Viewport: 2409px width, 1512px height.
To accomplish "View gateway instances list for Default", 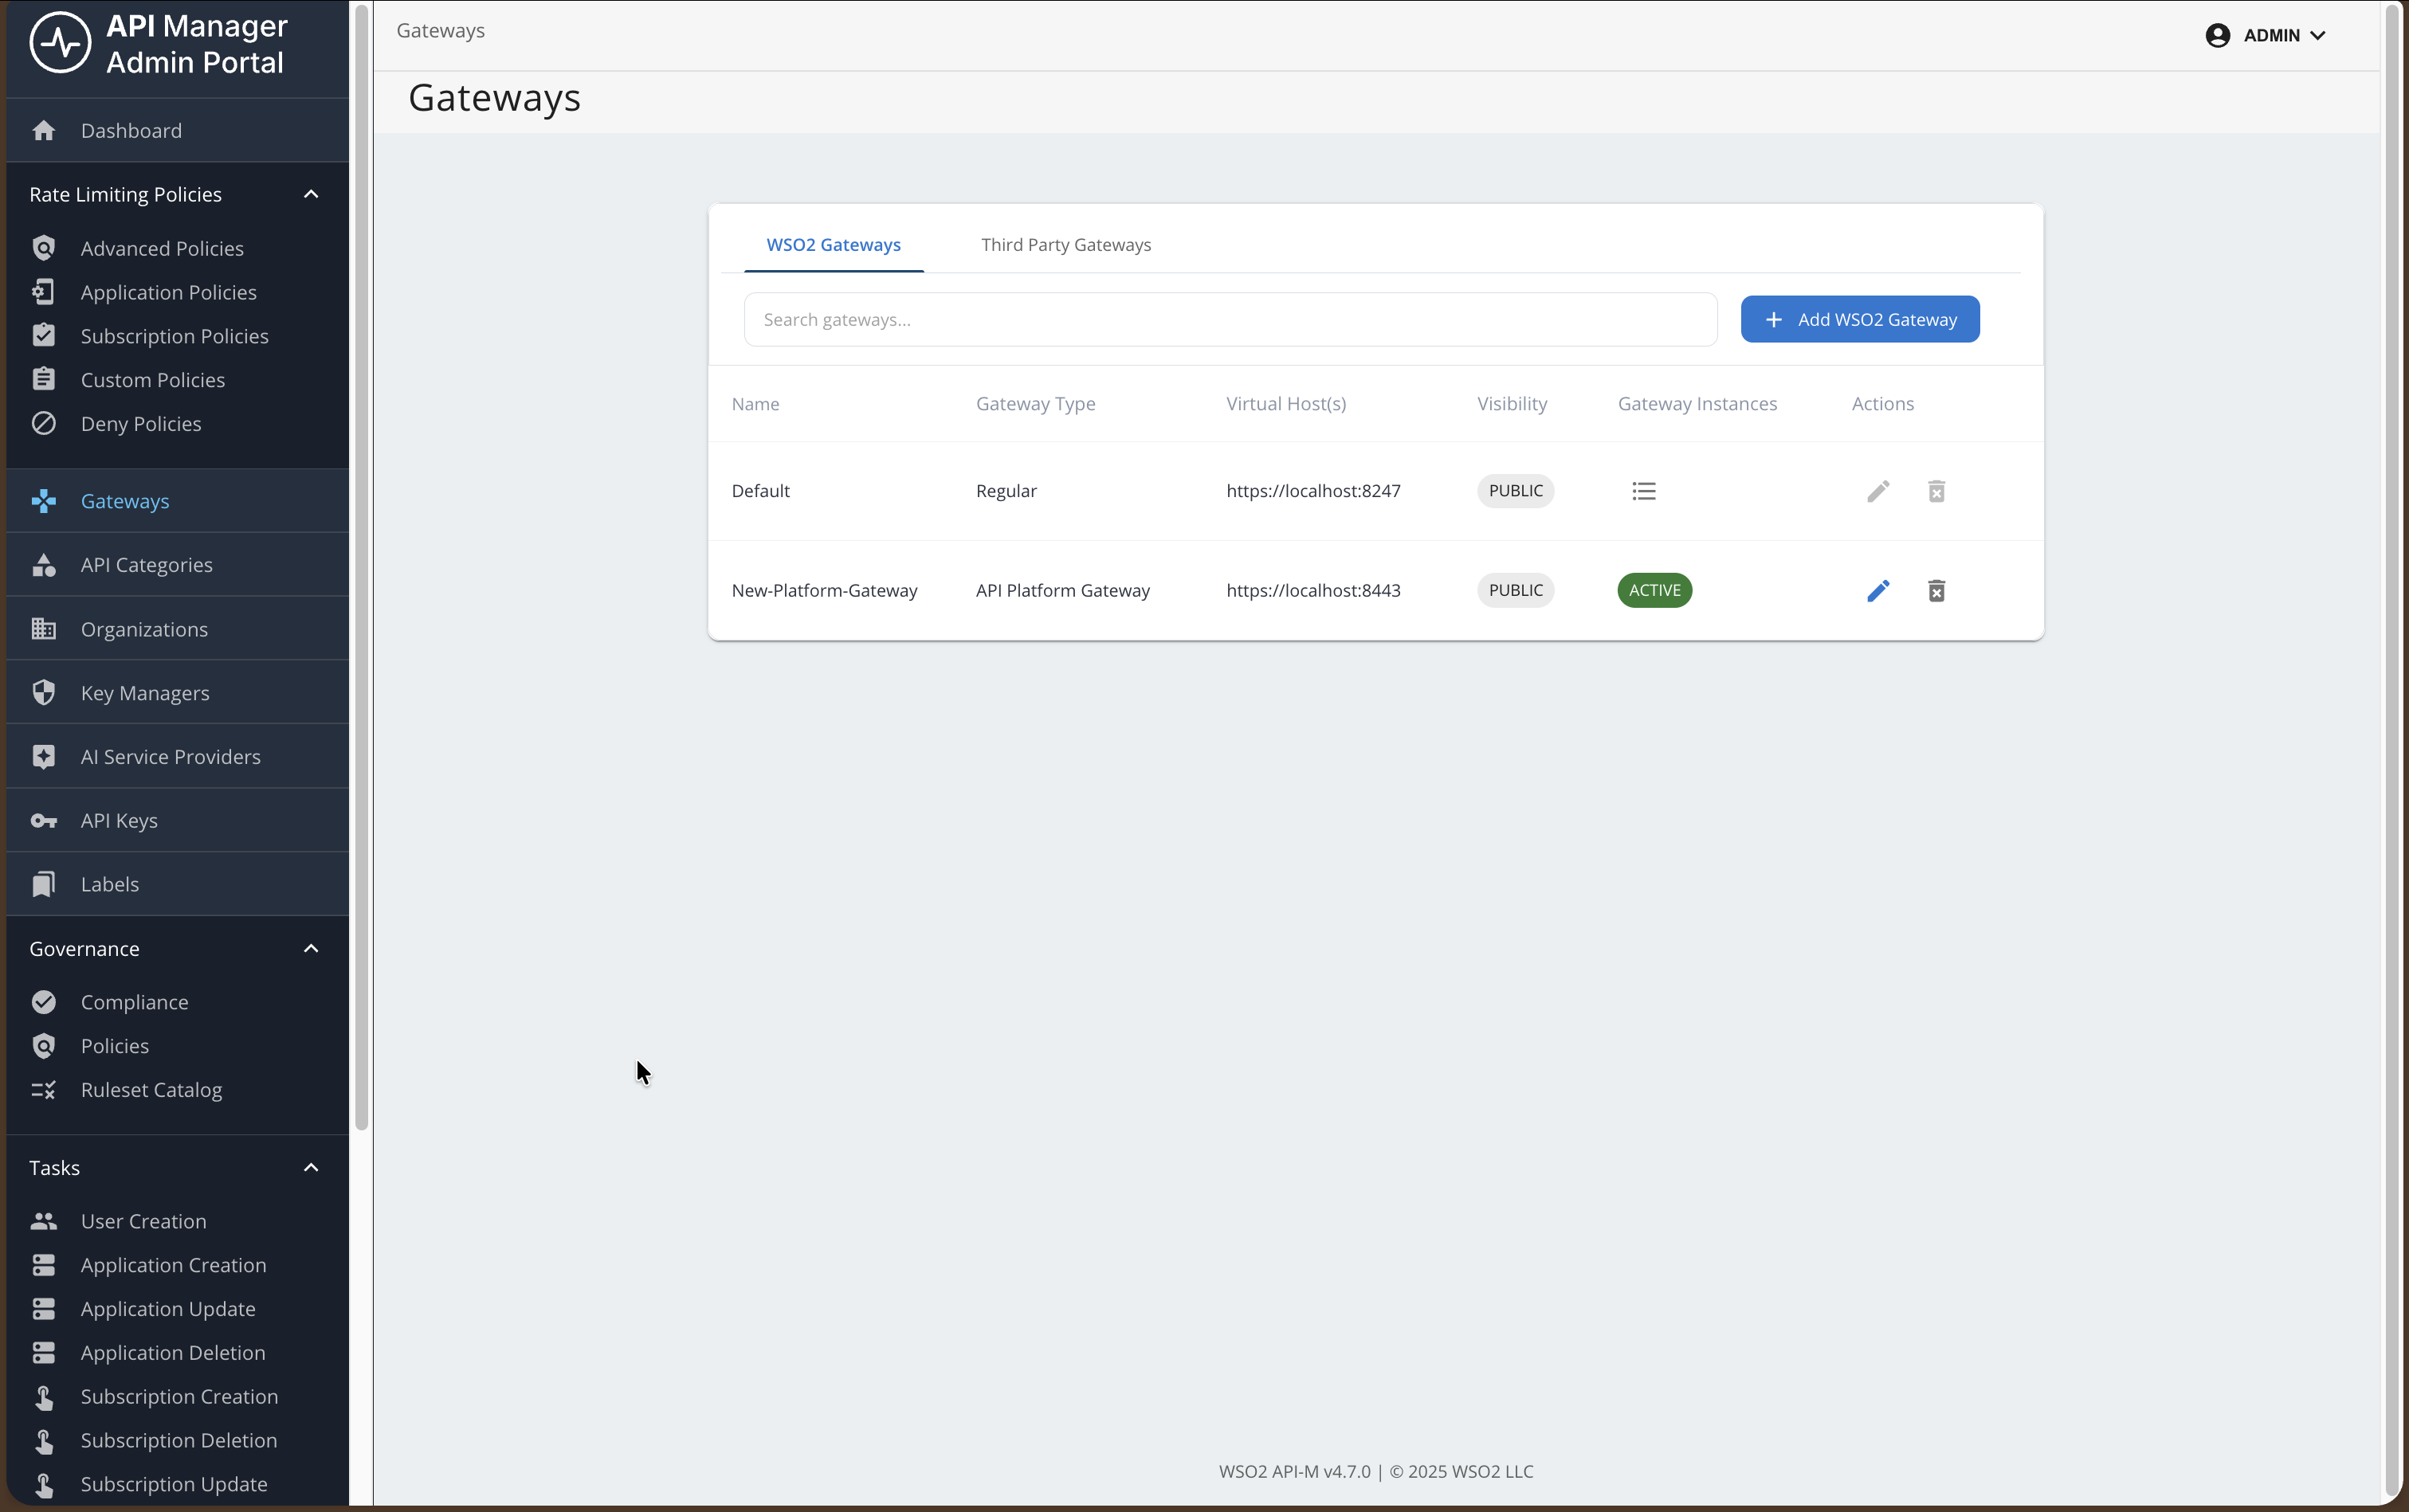I will pos(1644,491).
